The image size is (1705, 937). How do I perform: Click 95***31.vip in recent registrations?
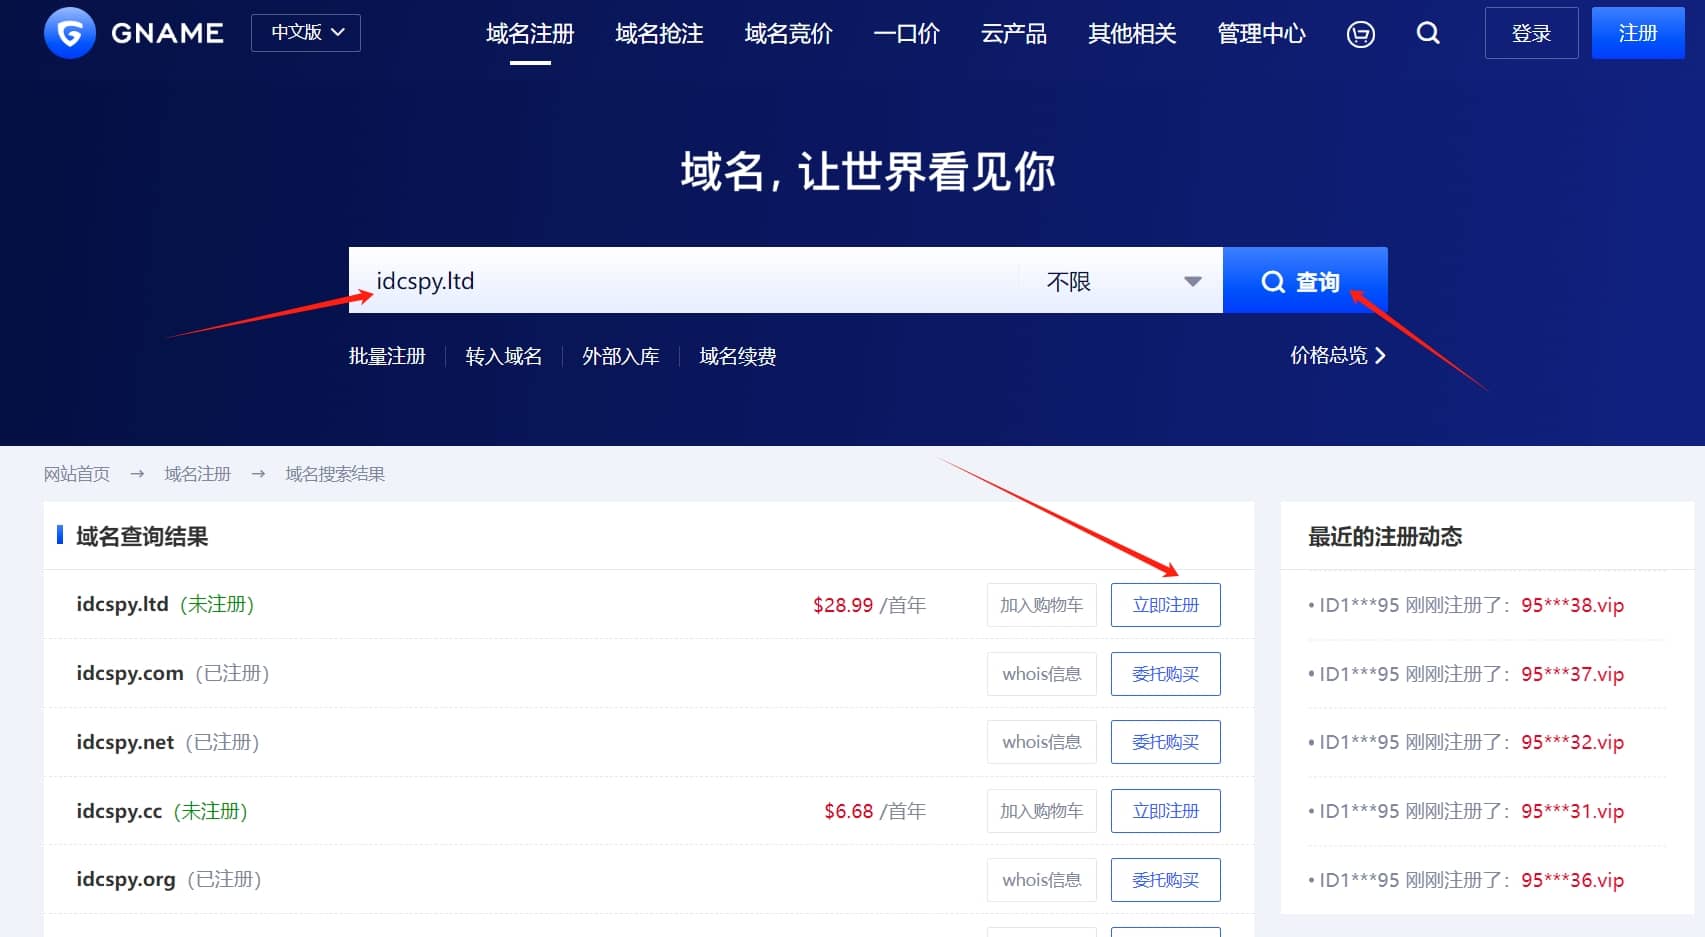1572,811
